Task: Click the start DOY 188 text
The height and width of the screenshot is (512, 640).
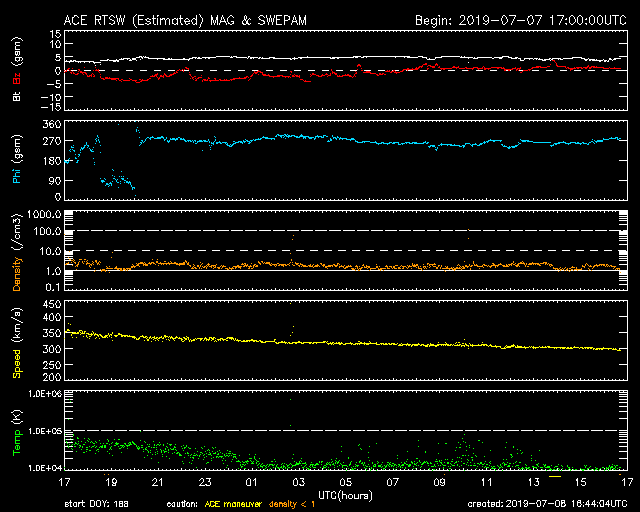Action: click(x=96, y=504)
